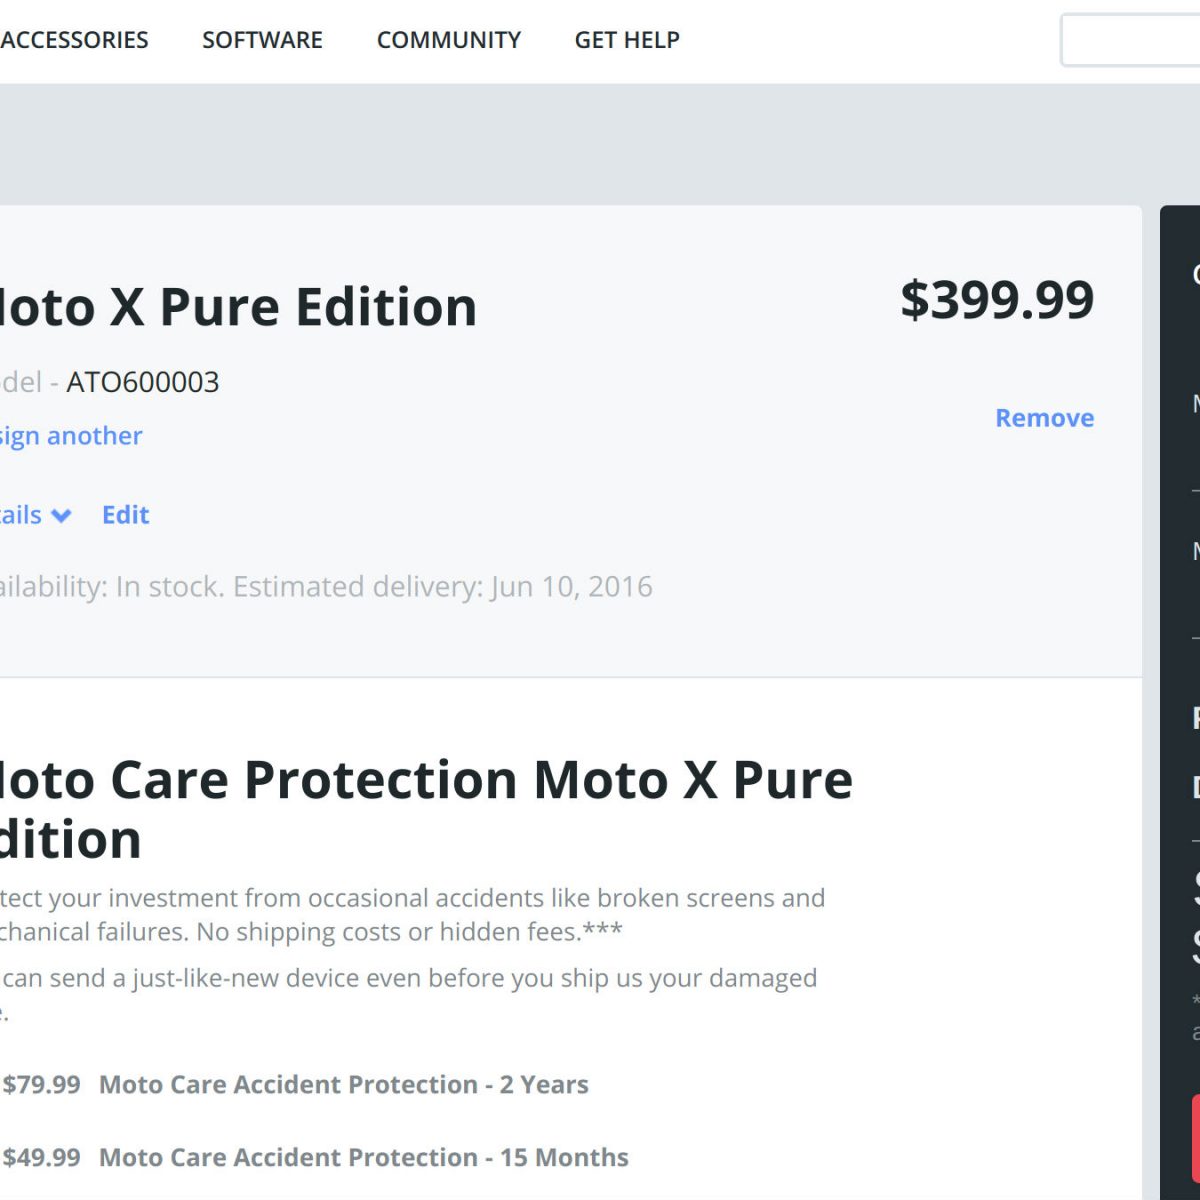Expand product details with the chevron arrow
This screenshot has height=1200, width=1200.
[x=60, y=516]
